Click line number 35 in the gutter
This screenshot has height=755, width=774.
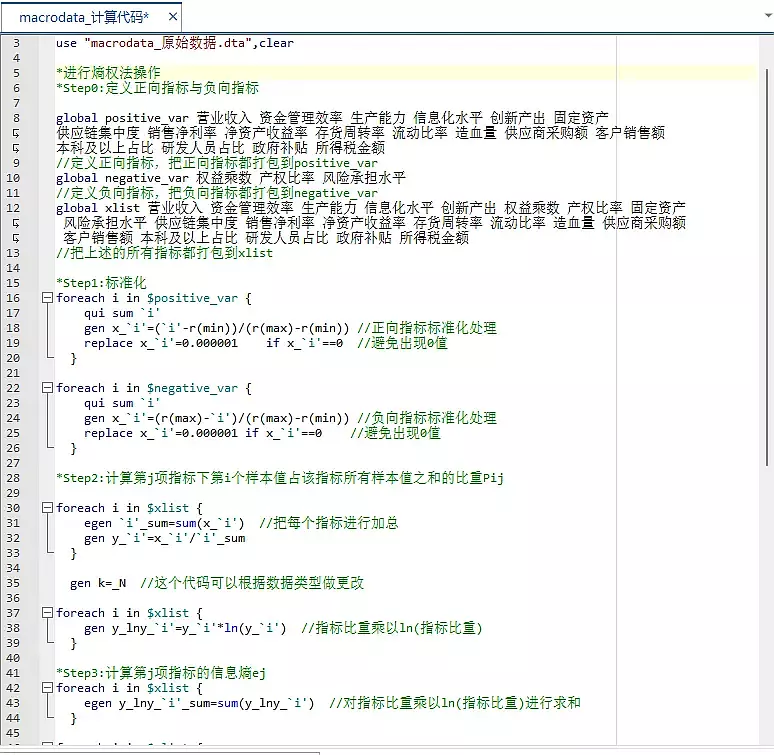[x=13, y=583]
